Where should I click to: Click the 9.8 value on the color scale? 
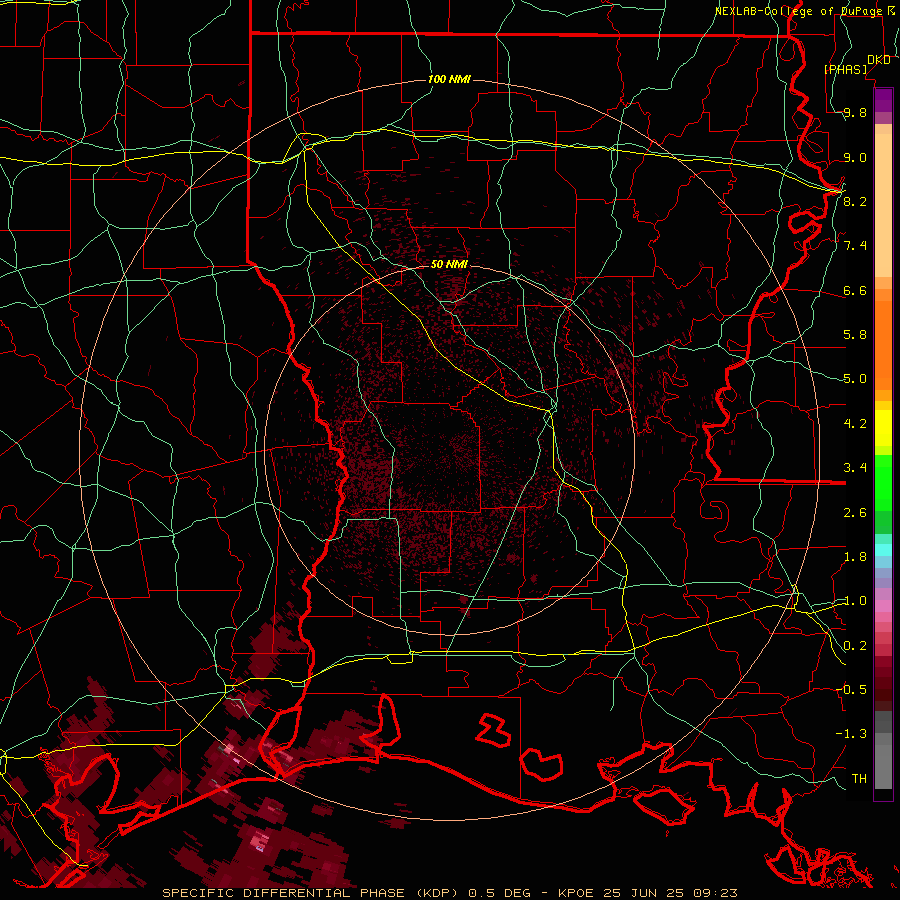(x=855, y=113)
